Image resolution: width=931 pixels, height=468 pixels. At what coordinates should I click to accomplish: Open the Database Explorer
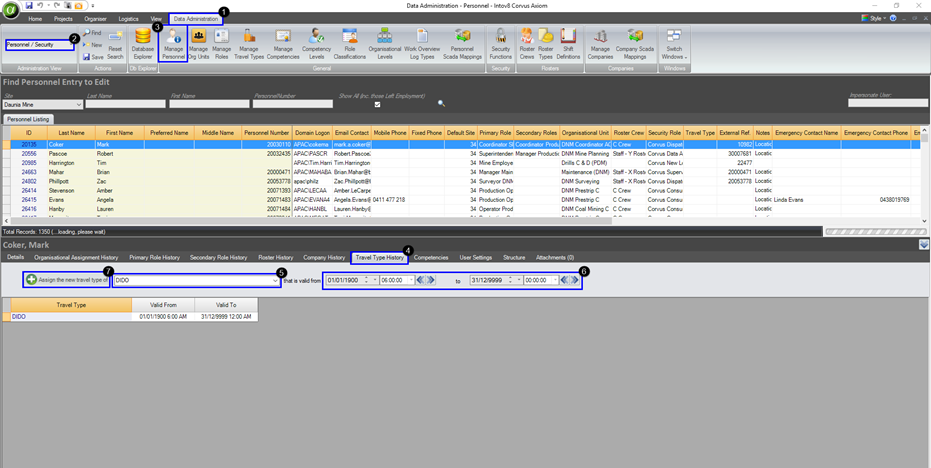[x=142, y=44]
